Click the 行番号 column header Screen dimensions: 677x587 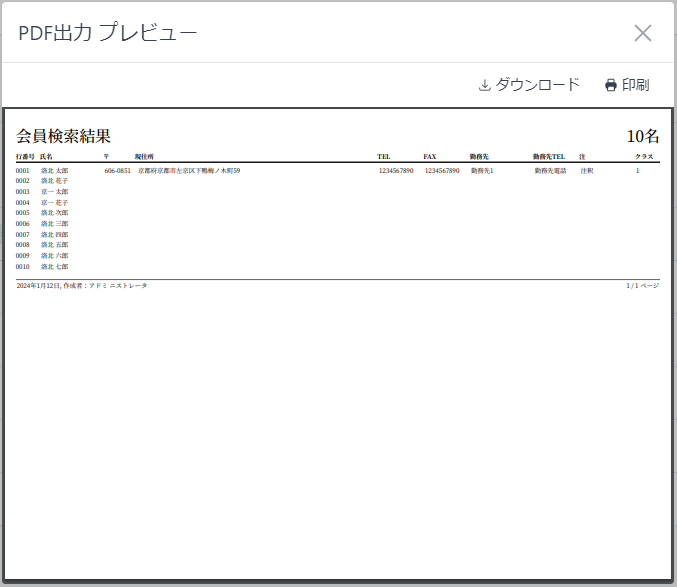click(x=25, y=157)
